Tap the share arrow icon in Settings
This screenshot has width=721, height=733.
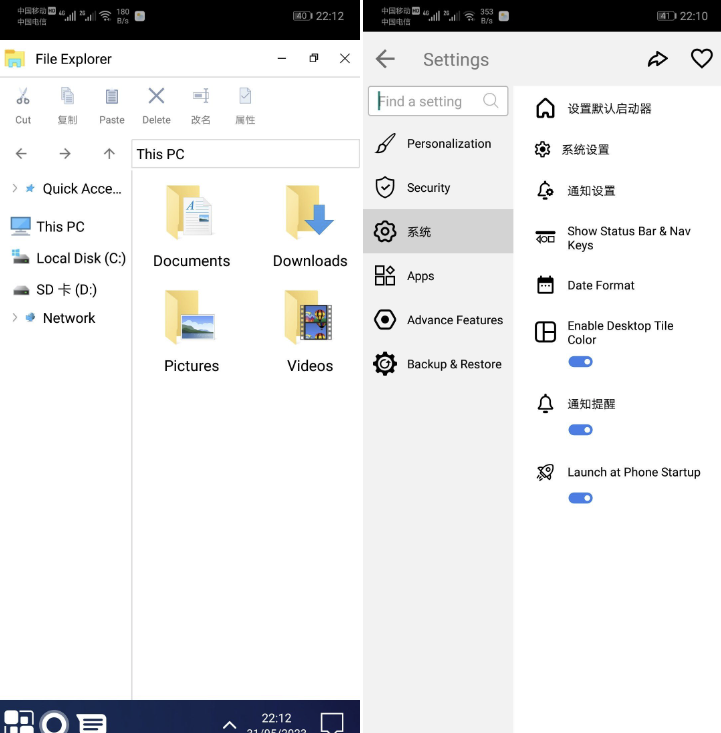click(x=657, y=60)
